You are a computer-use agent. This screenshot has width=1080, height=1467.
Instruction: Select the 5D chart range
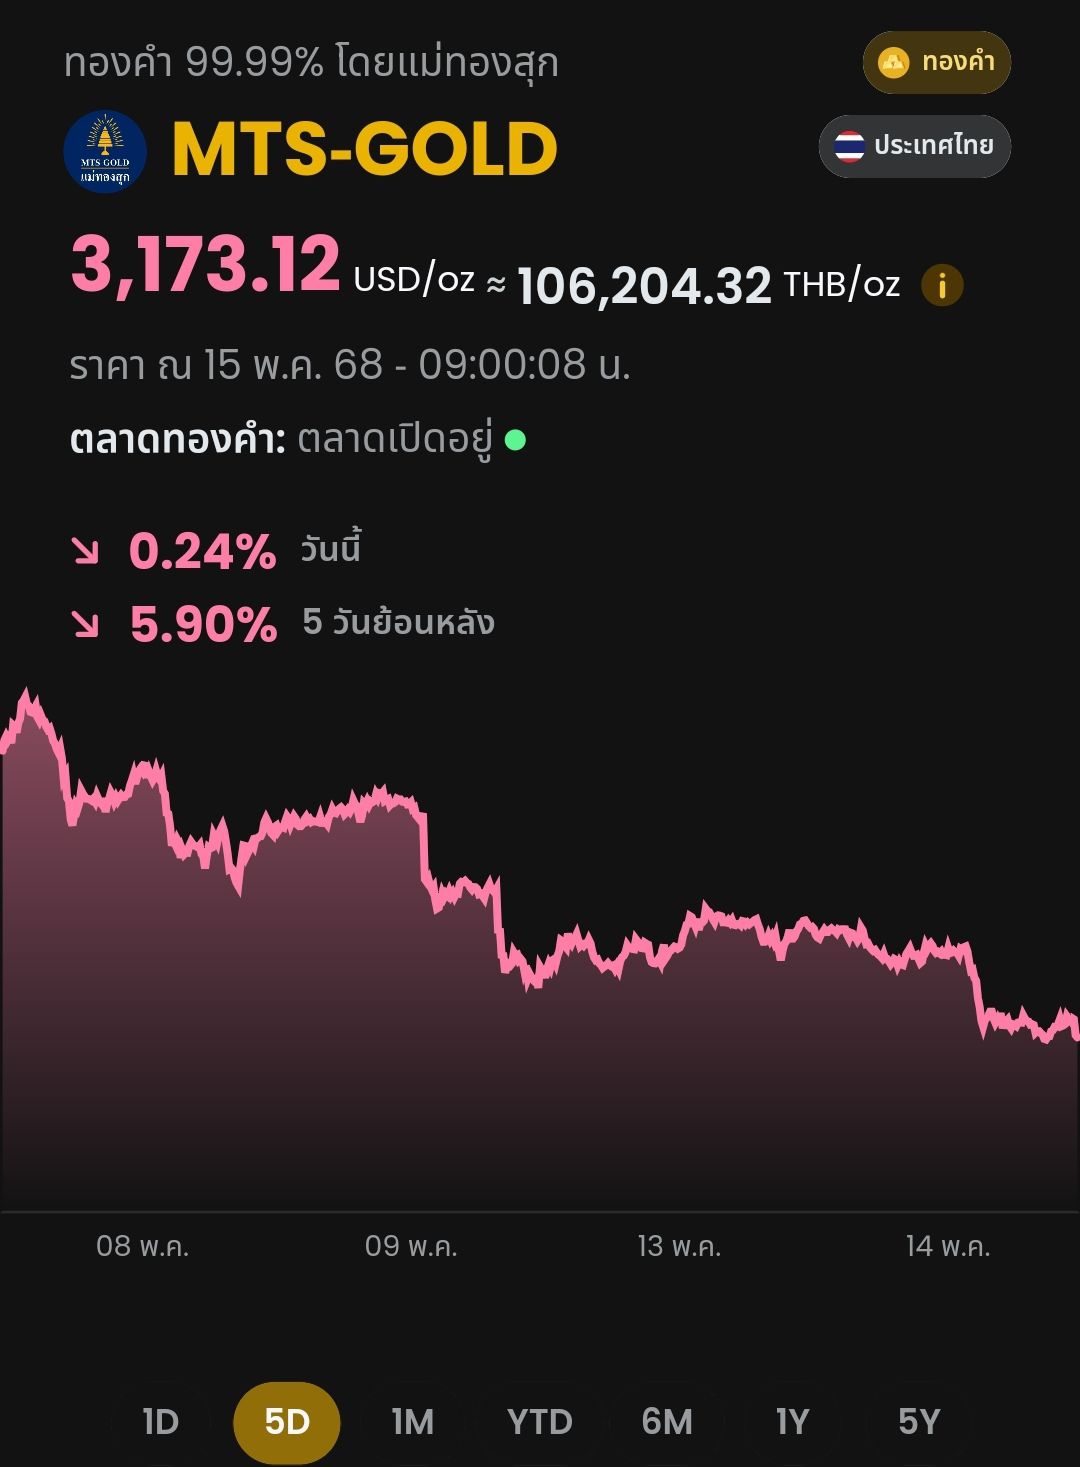[x=287, y=1421]
